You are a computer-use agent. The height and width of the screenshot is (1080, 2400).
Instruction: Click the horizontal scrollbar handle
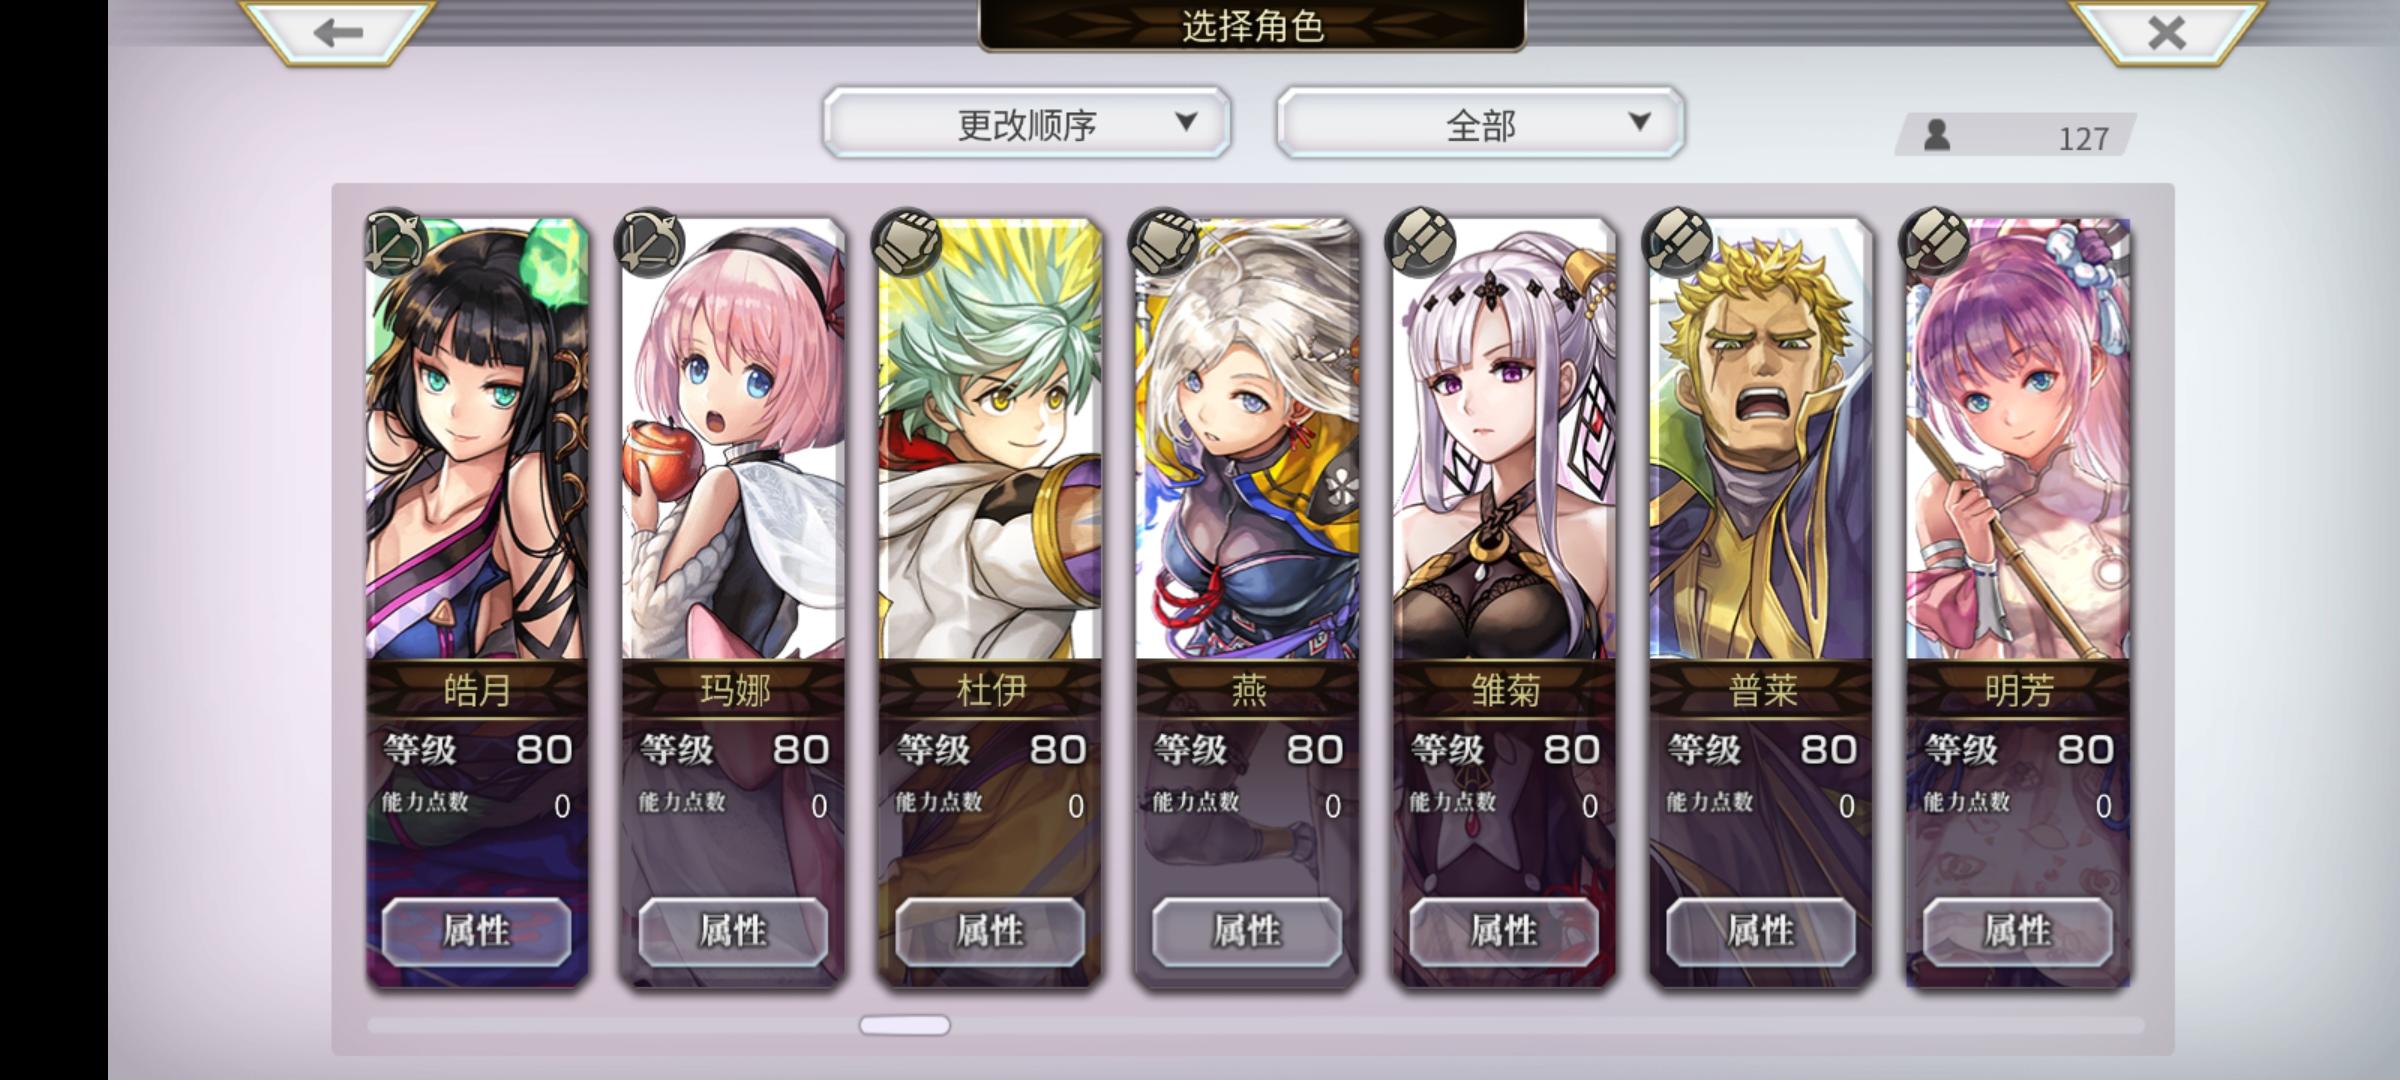(x=905, y=1025)
